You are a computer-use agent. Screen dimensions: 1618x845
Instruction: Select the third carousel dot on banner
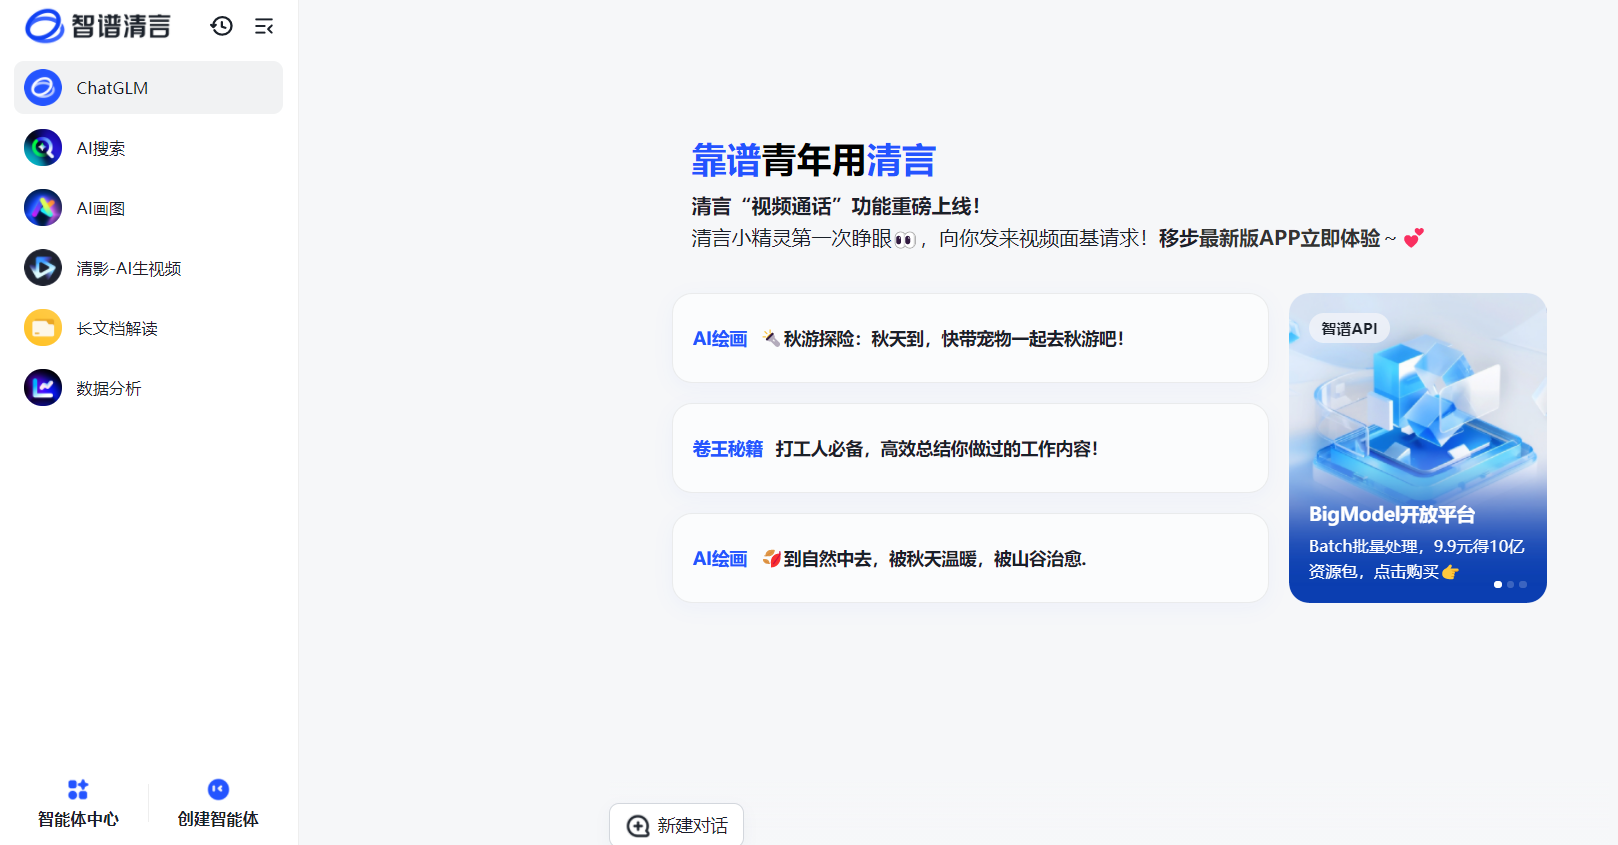pos(1523,584)
